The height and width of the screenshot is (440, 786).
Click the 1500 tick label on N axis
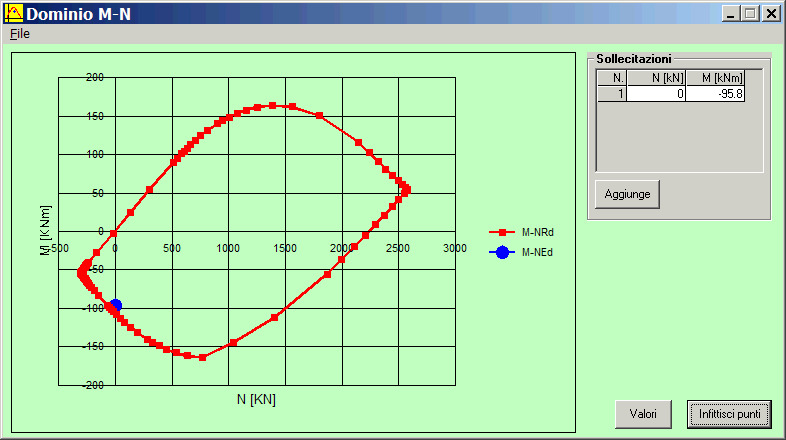285,248
